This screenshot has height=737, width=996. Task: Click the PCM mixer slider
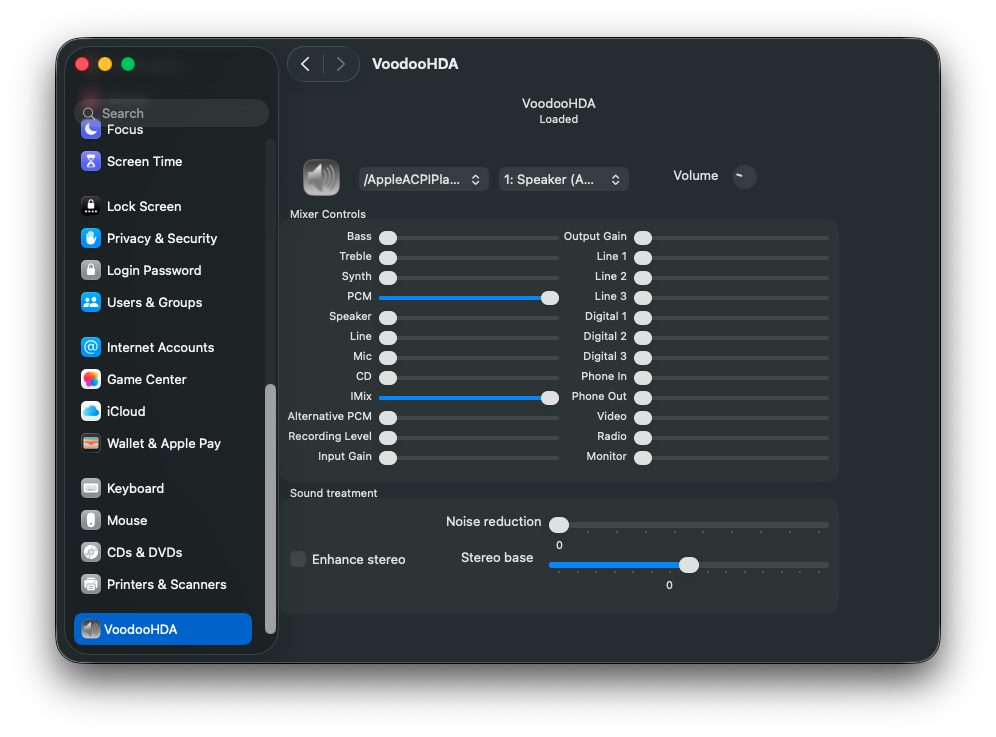point(469,297)
